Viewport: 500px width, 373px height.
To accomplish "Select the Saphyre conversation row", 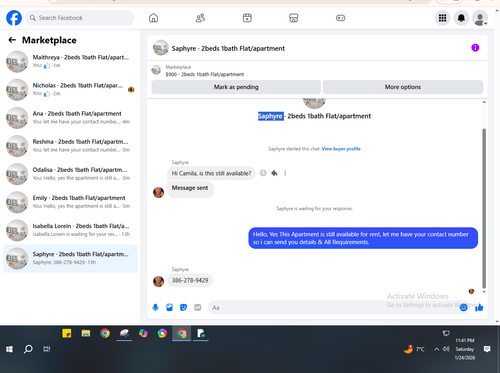I will [x=70, y=258].
